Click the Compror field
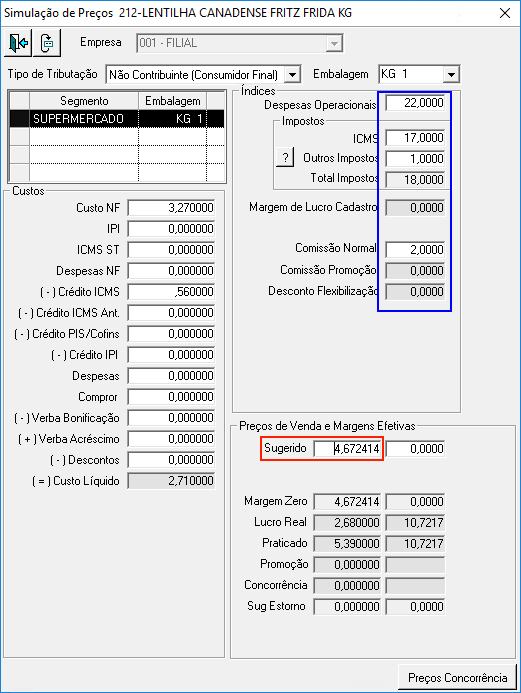The width and height of the screenshot is (521, 693). pos(171,397)
